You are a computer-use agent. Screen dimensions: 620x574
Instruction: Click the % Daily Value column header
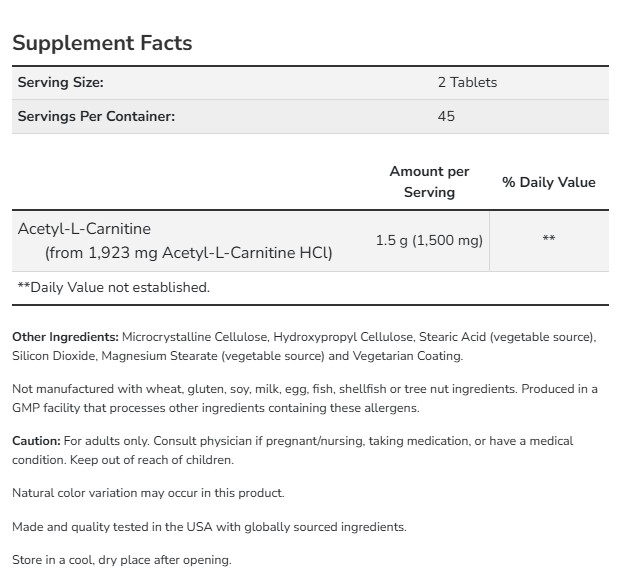pyautogui.click(x=548, y=182)
